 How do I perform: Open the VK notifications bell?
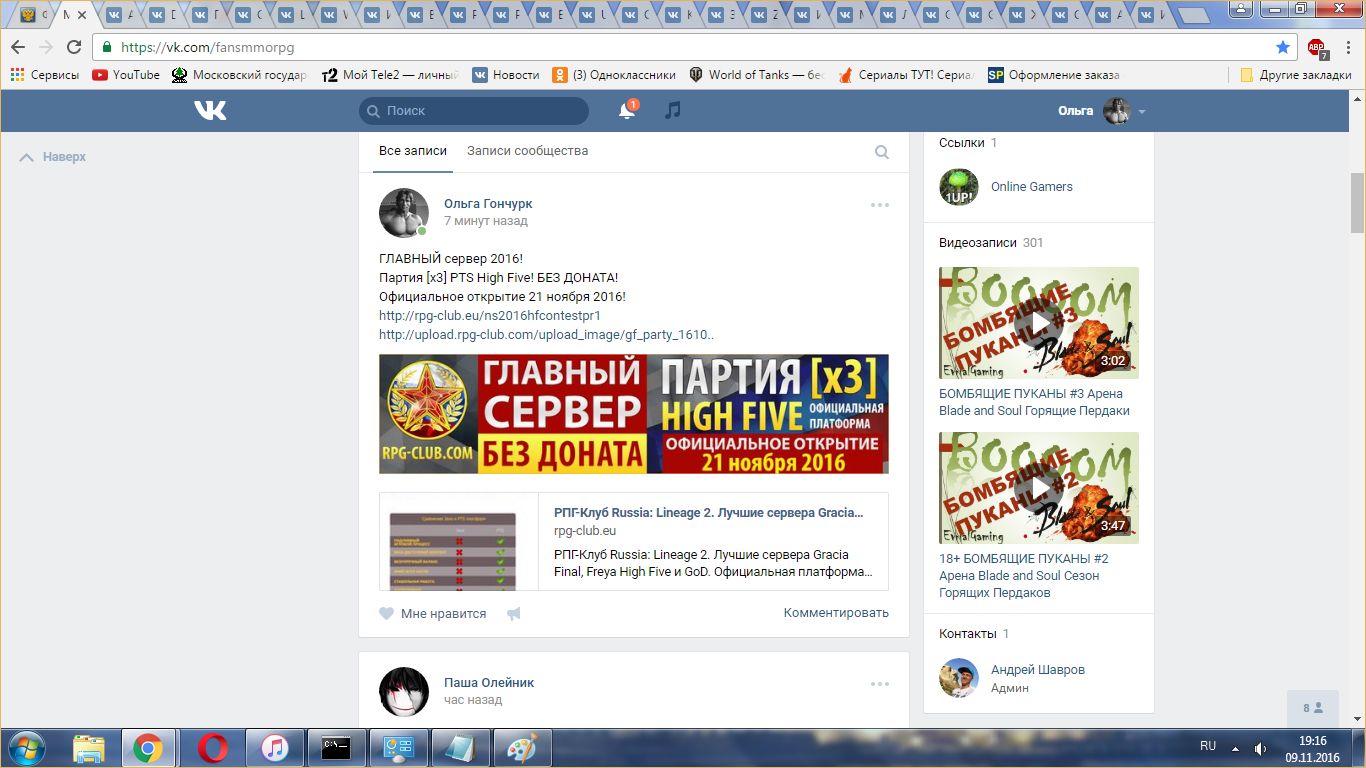[627, 110]
